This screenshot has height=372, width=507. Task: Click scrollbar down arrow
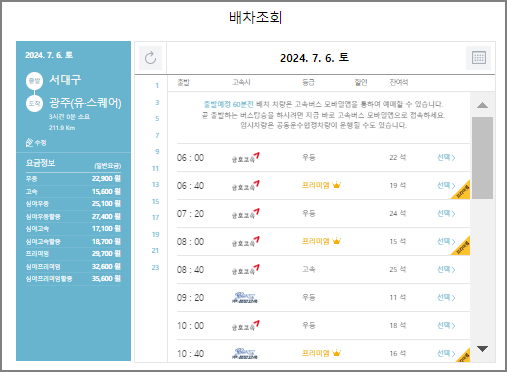coord(482,349)
